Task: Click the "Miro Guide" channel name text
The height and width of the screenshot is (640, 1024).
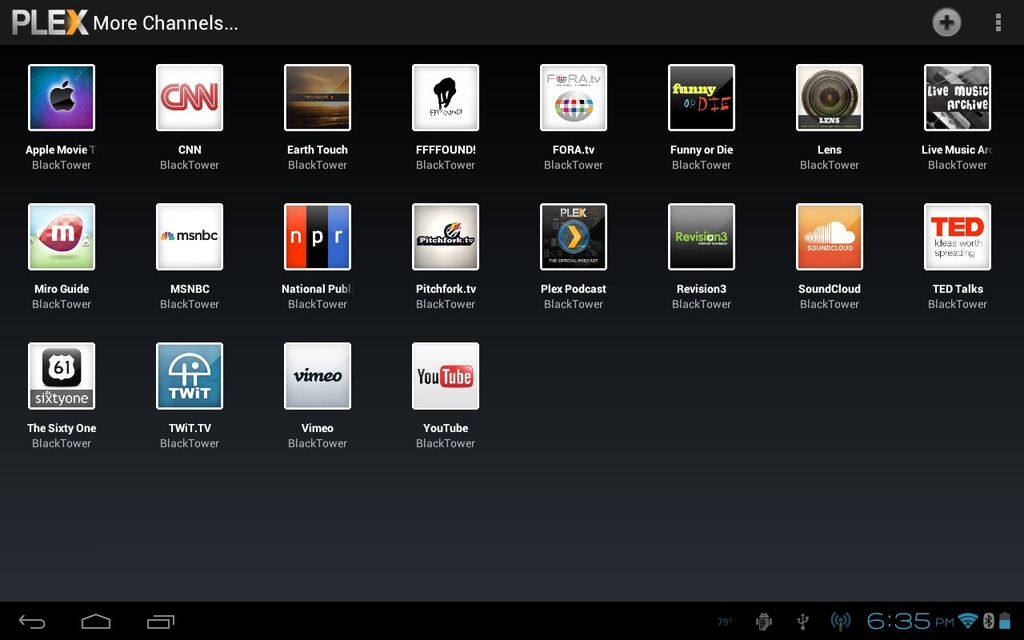Action: pyautogui.click(x=61, y=289)
